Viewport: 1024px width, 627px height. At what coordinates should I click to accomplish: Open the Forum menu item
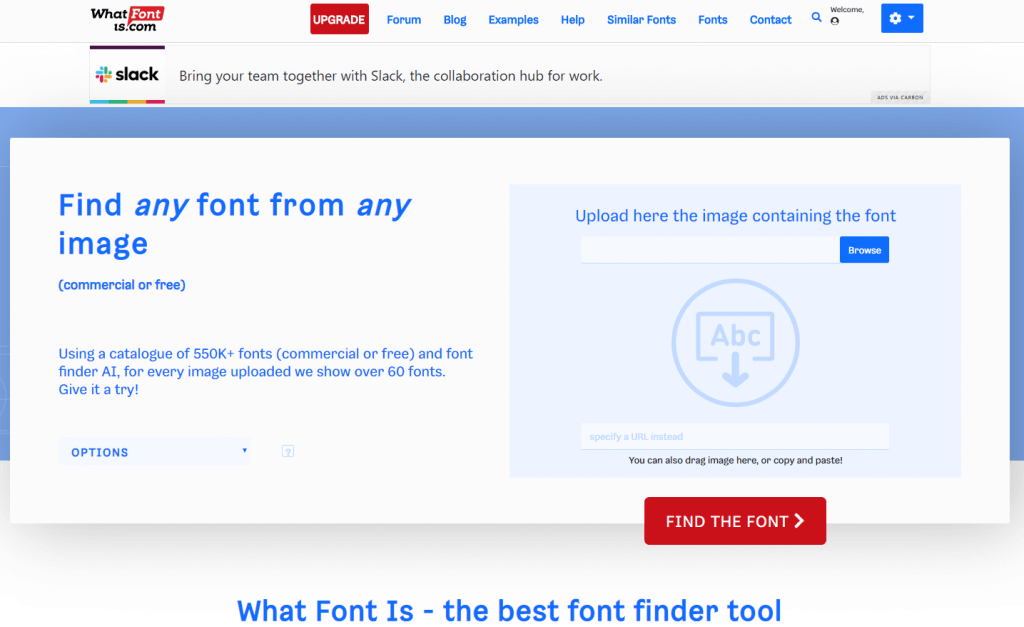(x=404, y=20)
